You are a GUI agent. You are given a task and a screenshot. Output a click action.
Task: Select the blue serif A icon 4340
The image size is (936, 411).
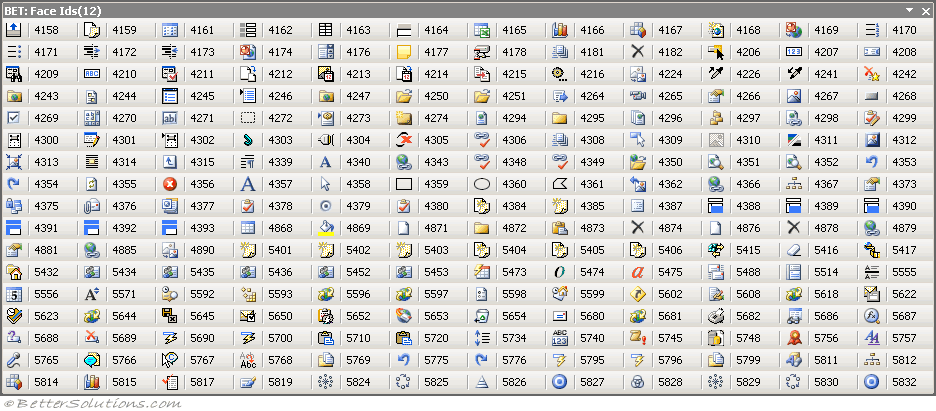tap(325, 162)
